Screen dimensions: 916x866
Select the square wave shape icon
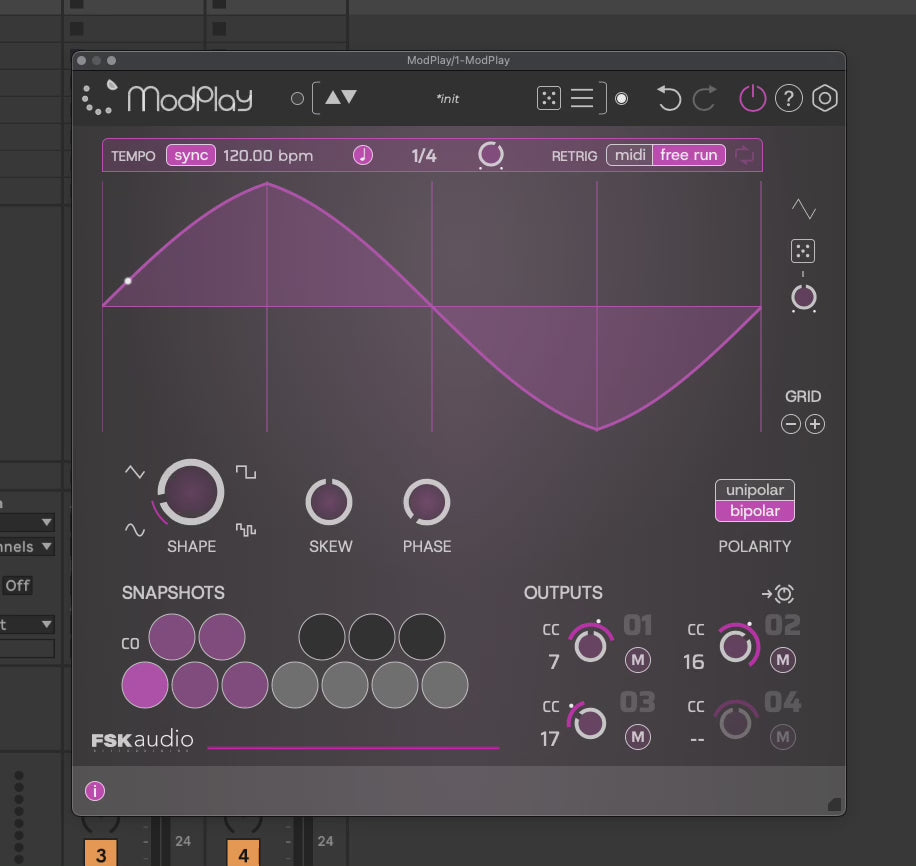246,472
